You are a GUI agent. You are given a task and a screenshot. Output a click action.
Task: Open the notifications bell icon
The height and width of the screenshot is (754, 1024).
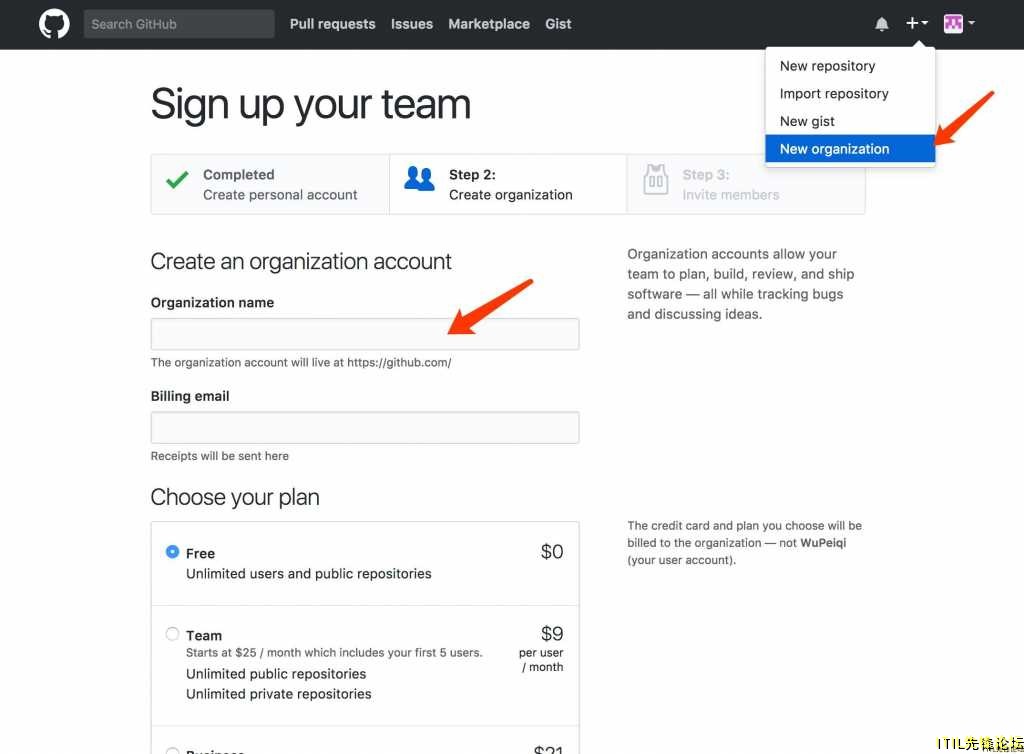882,24
